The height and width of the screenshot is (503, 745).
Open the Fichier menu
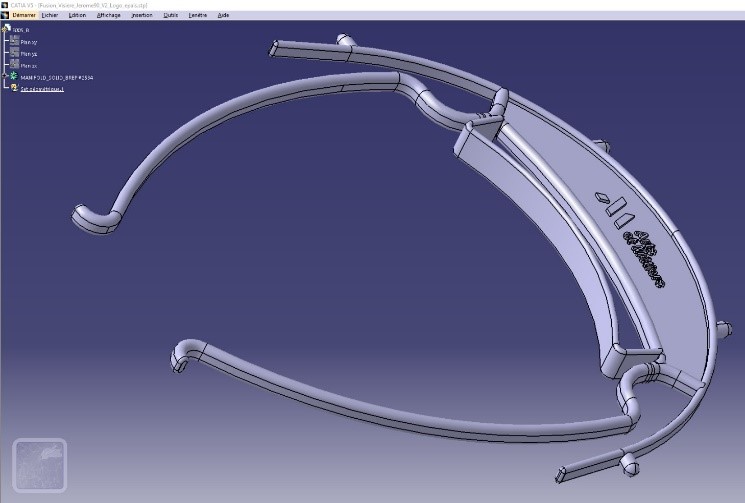(50, 16)
